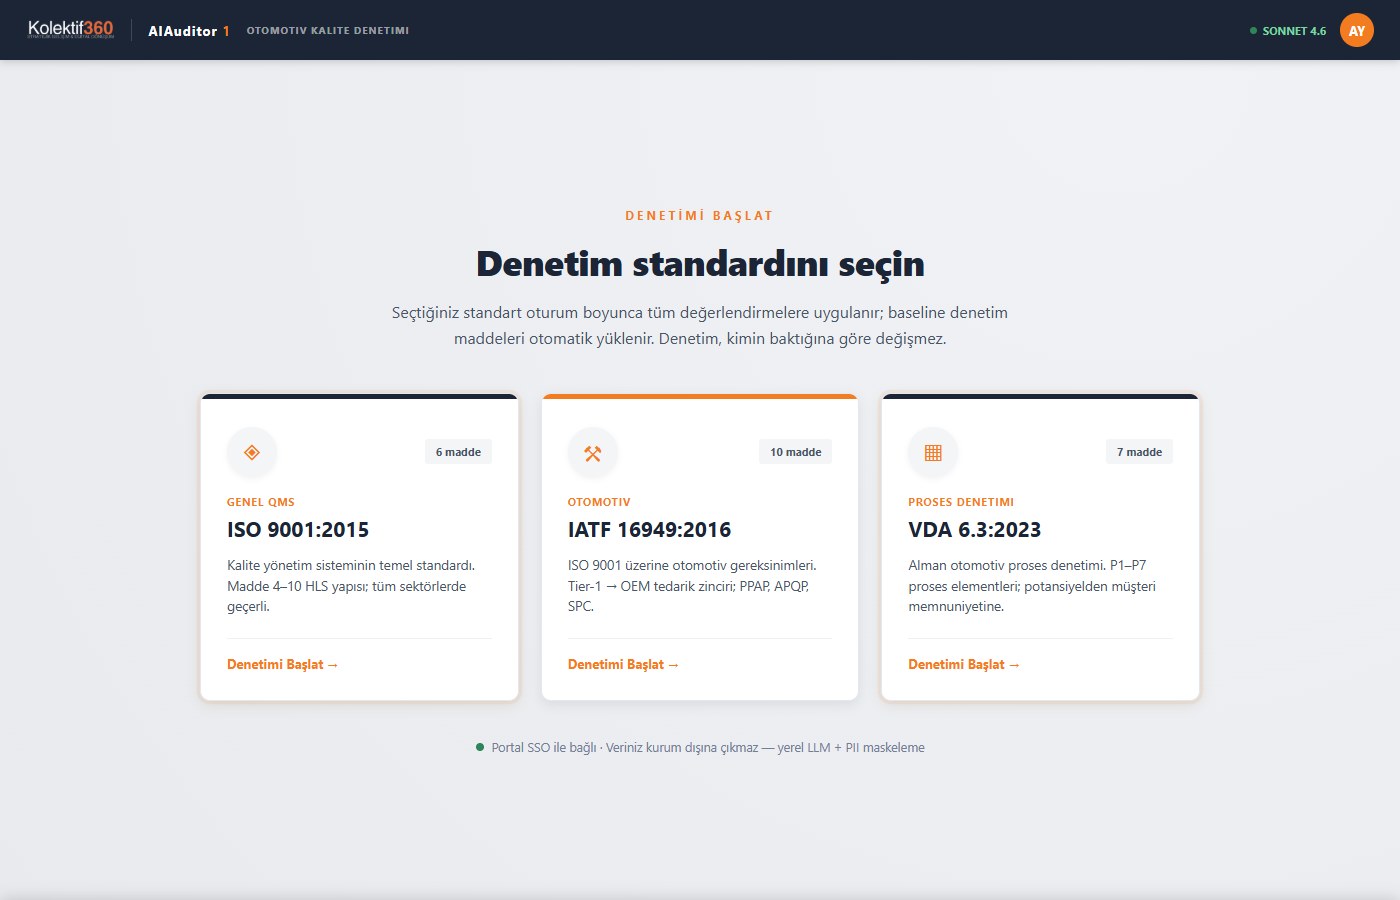Viewport: 1400px width, 900px height.
Task: Click the hammer icon on IATF 16949:2016 card
Action: (x=593, y=452)
